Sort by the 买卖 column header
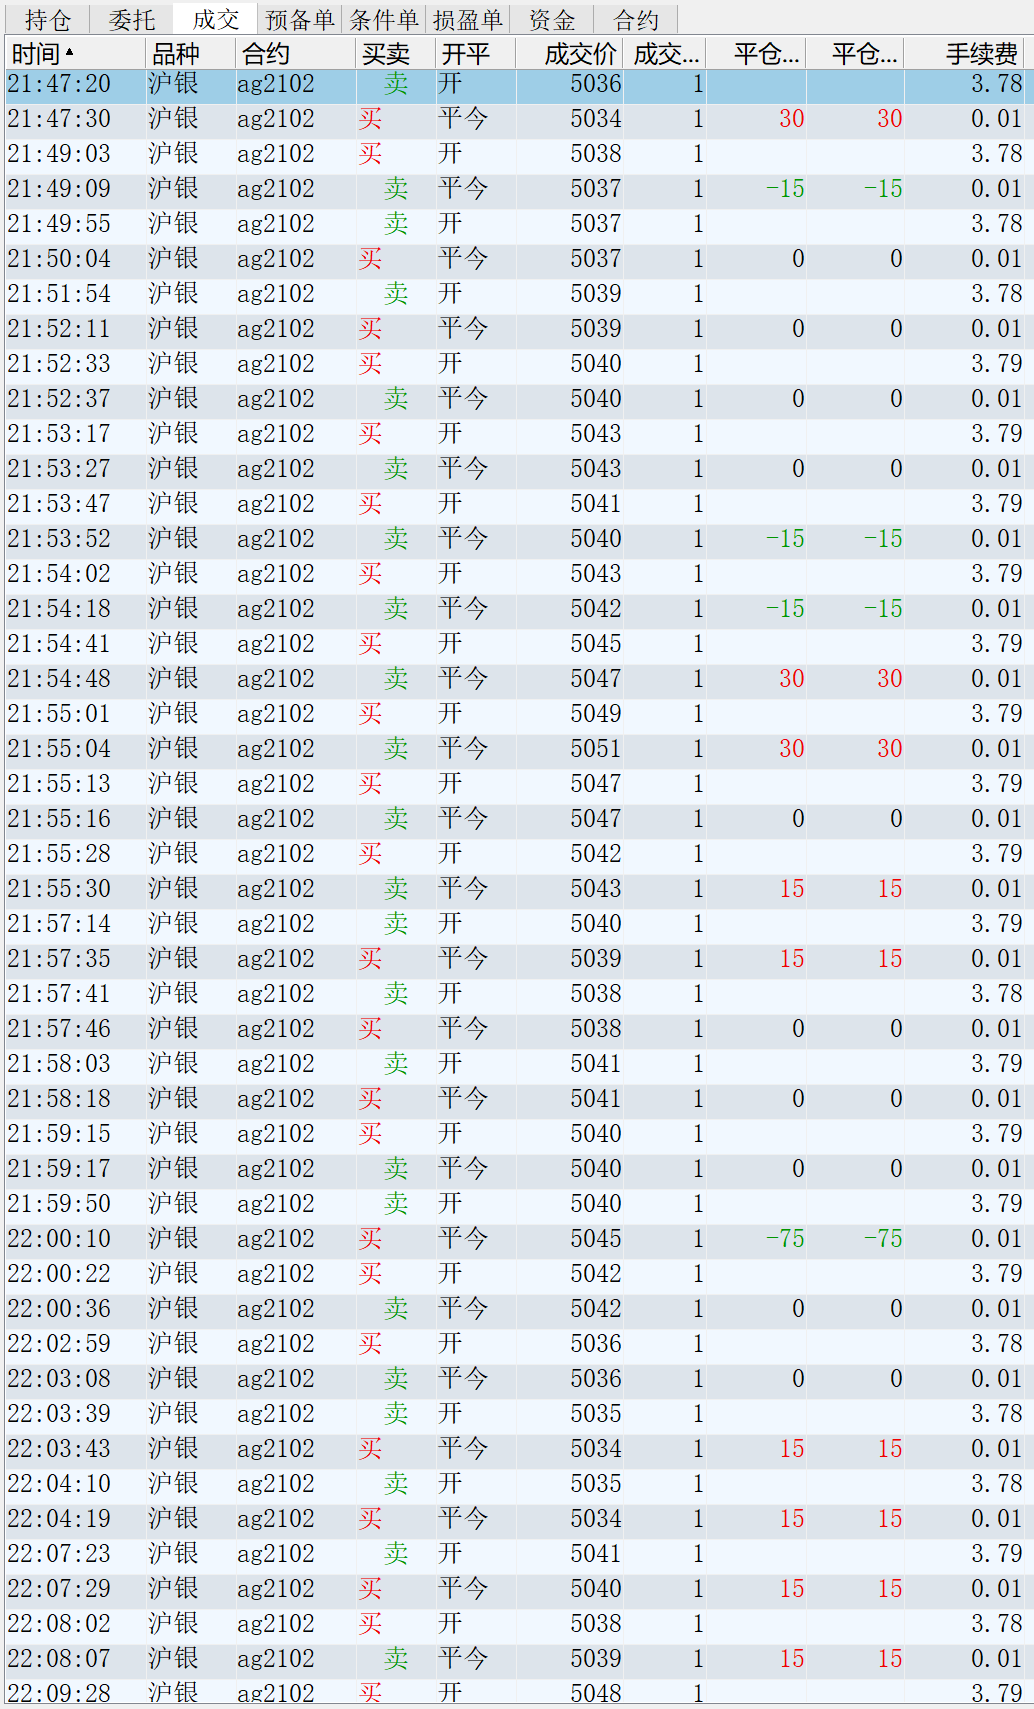 [x=395, y=53]
